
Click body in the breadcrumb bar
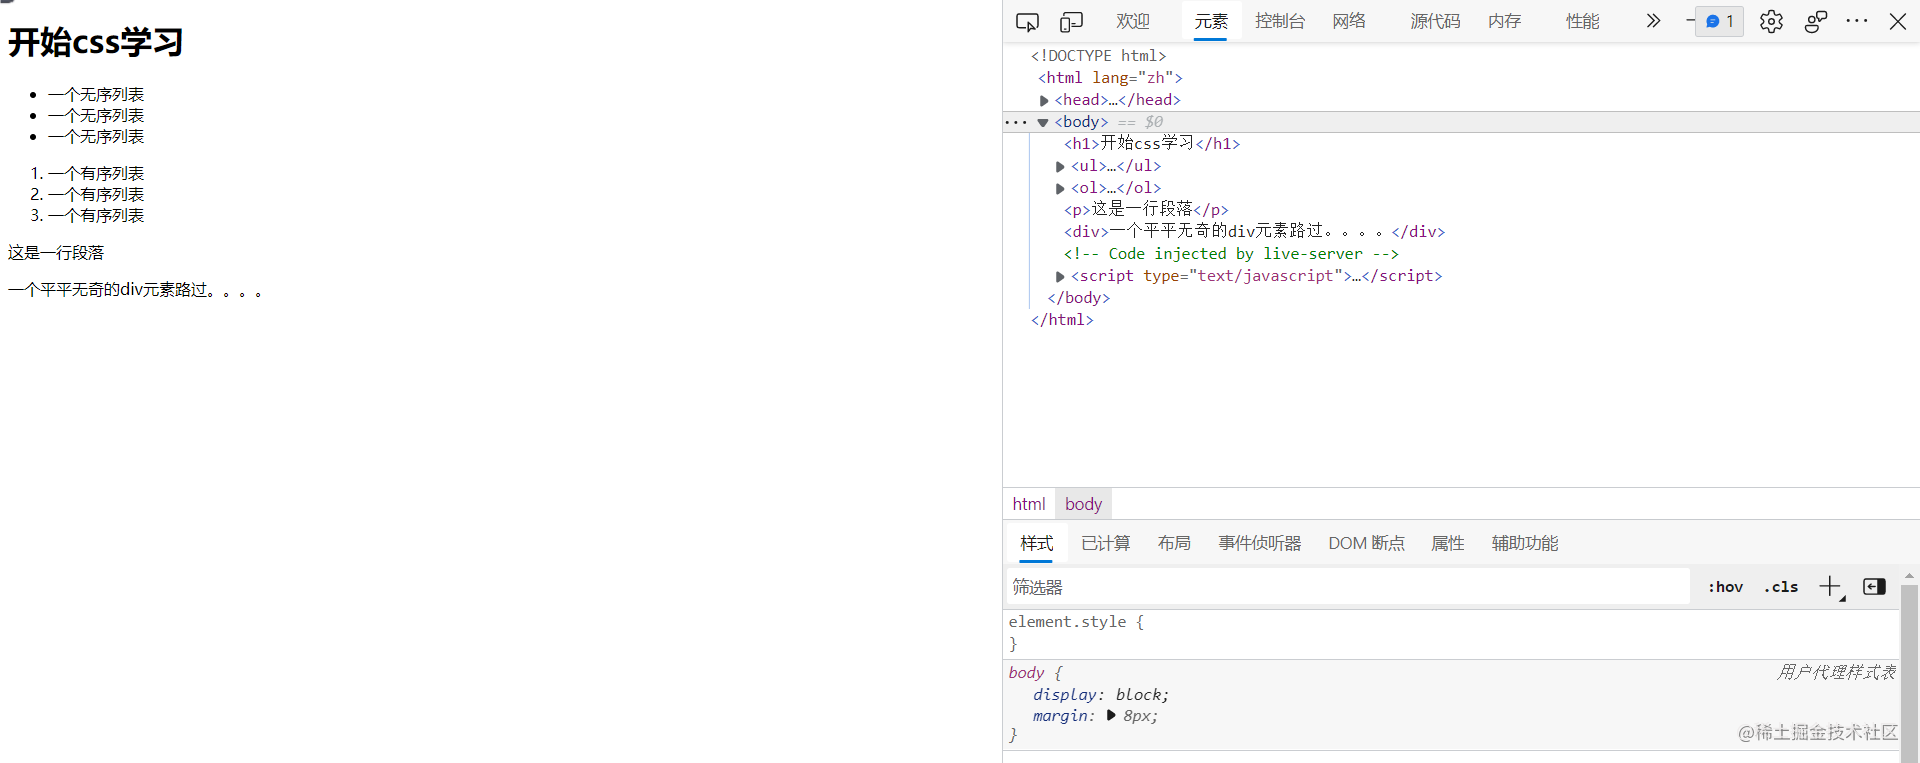click(x=1083, y=504)
